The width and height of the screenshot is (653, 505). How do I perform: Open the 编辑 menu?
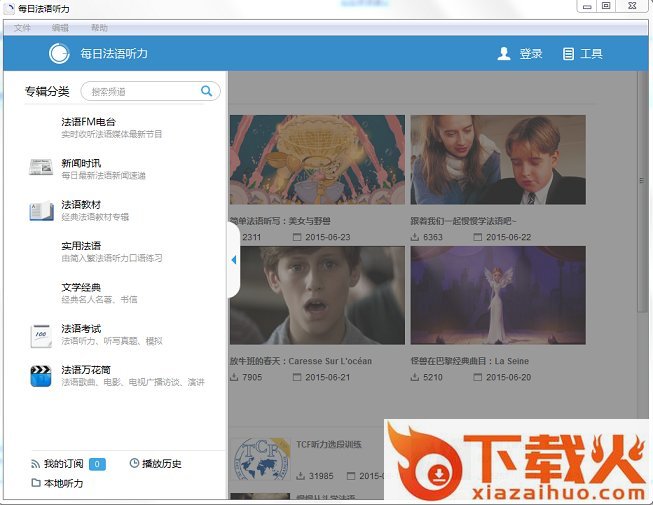[60, 28]
